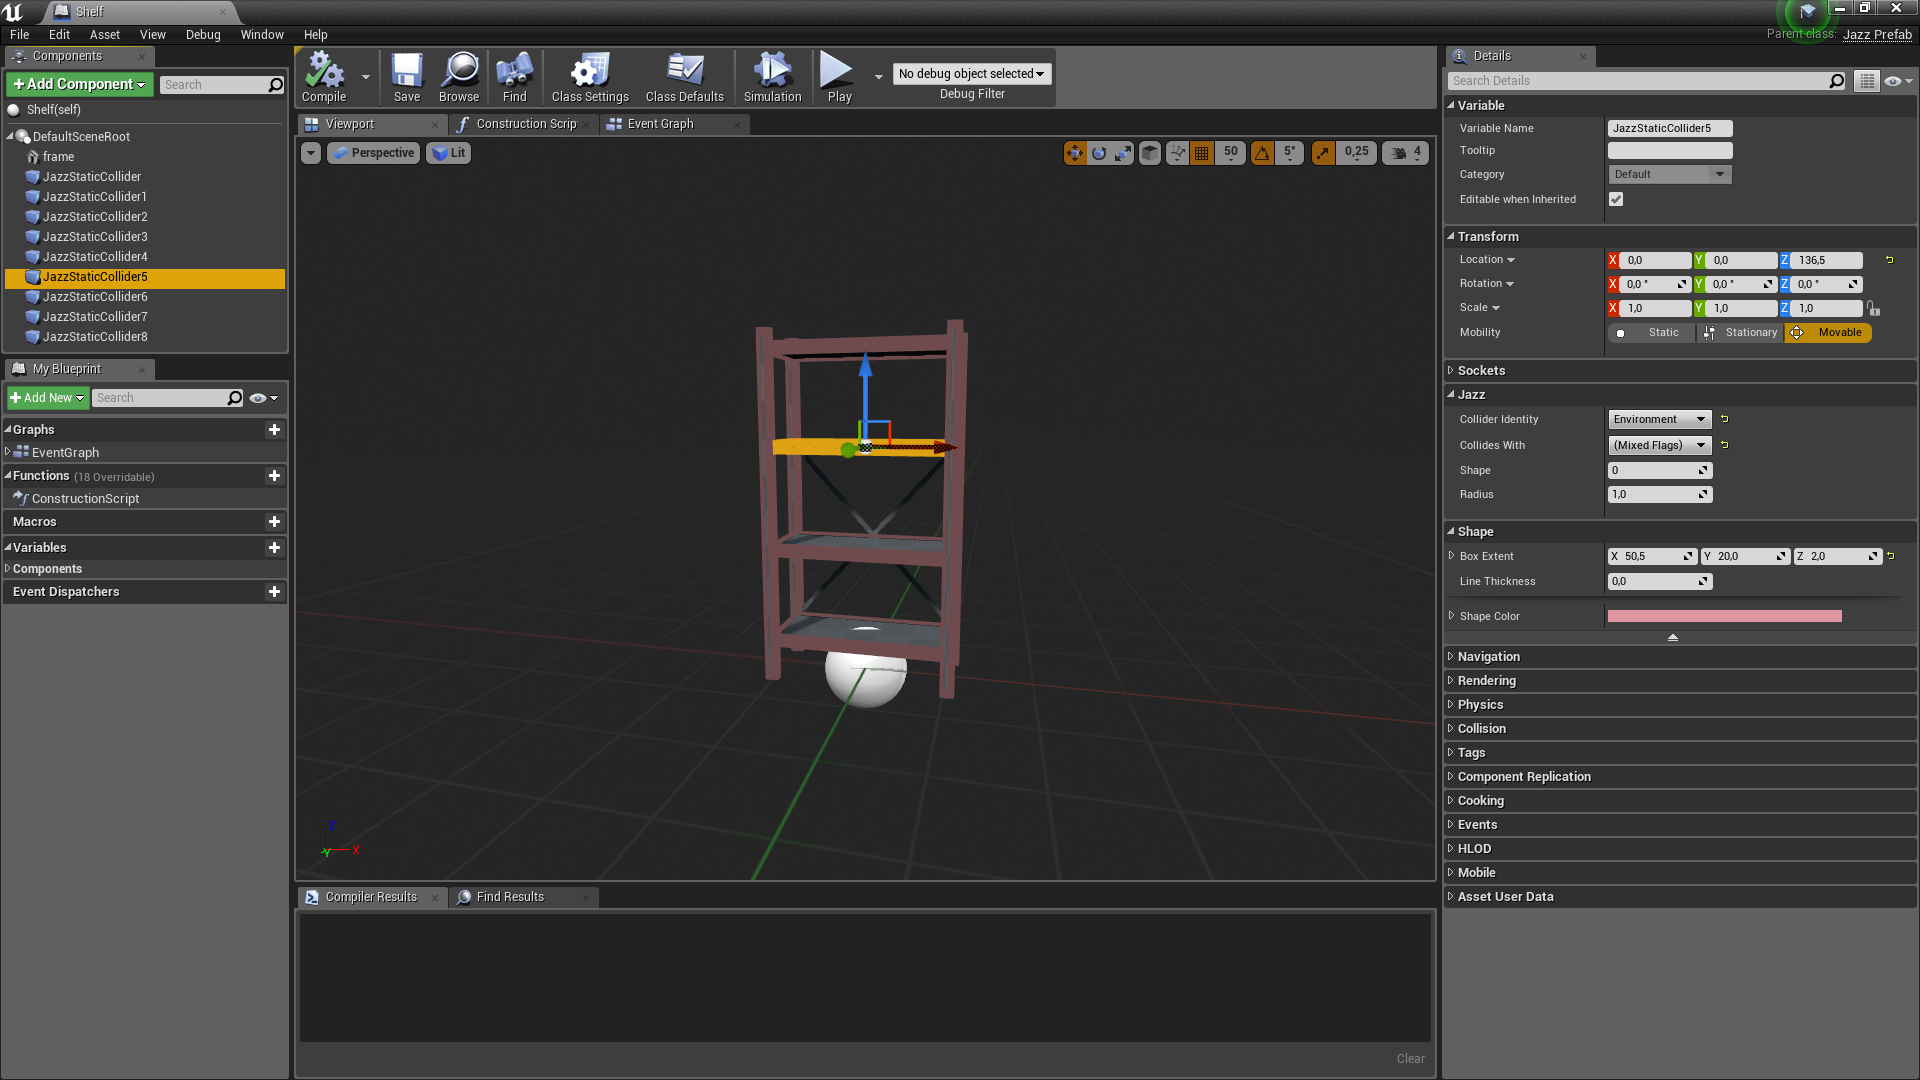
Task: Open the Debug menu
Action: (x=203, y=34)
